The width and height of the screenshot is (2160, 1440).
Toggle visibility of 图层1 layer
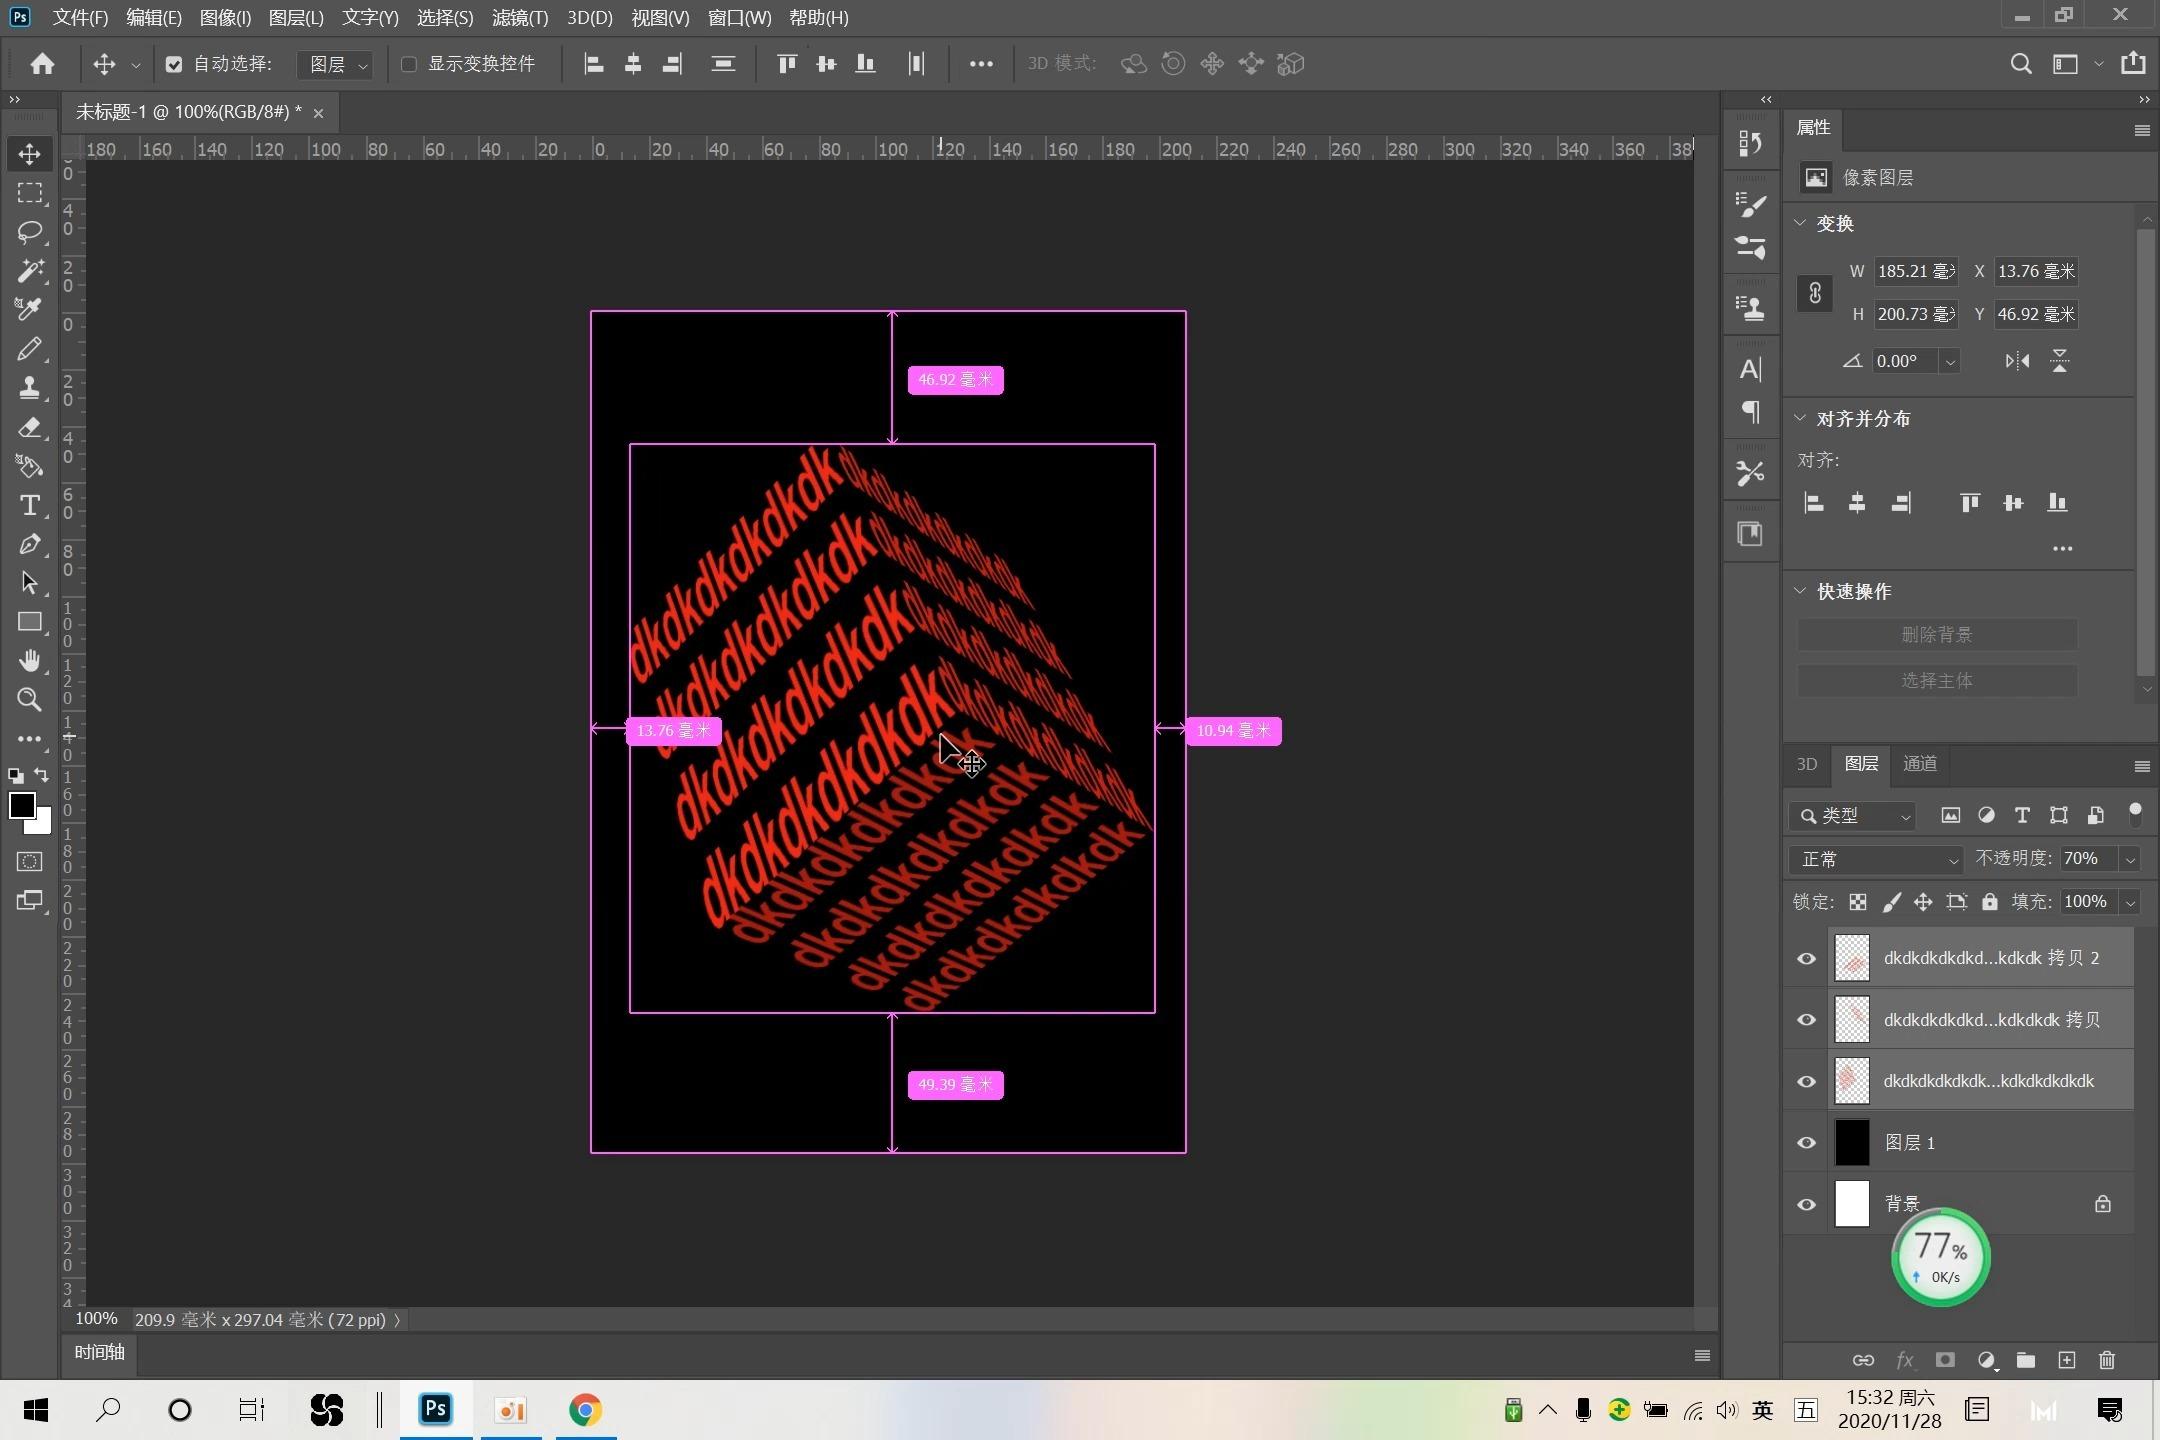point(1806,1141)
